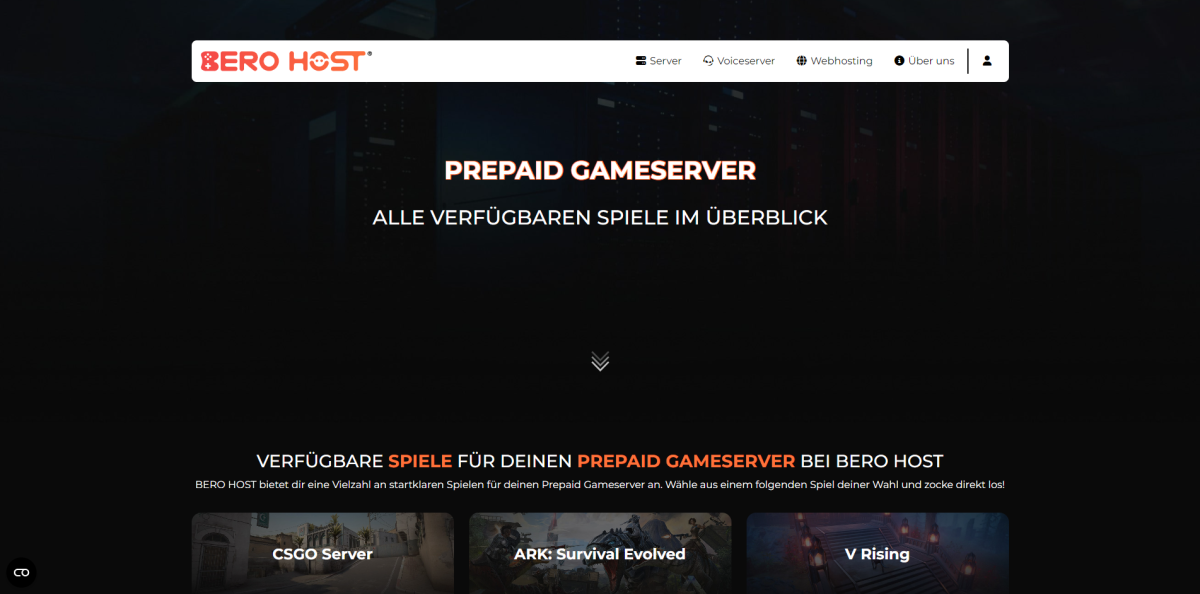The width and height of the screenshot is (1200, 594).
Task: Open the cookie settings round icon
Action: [21, 572]
